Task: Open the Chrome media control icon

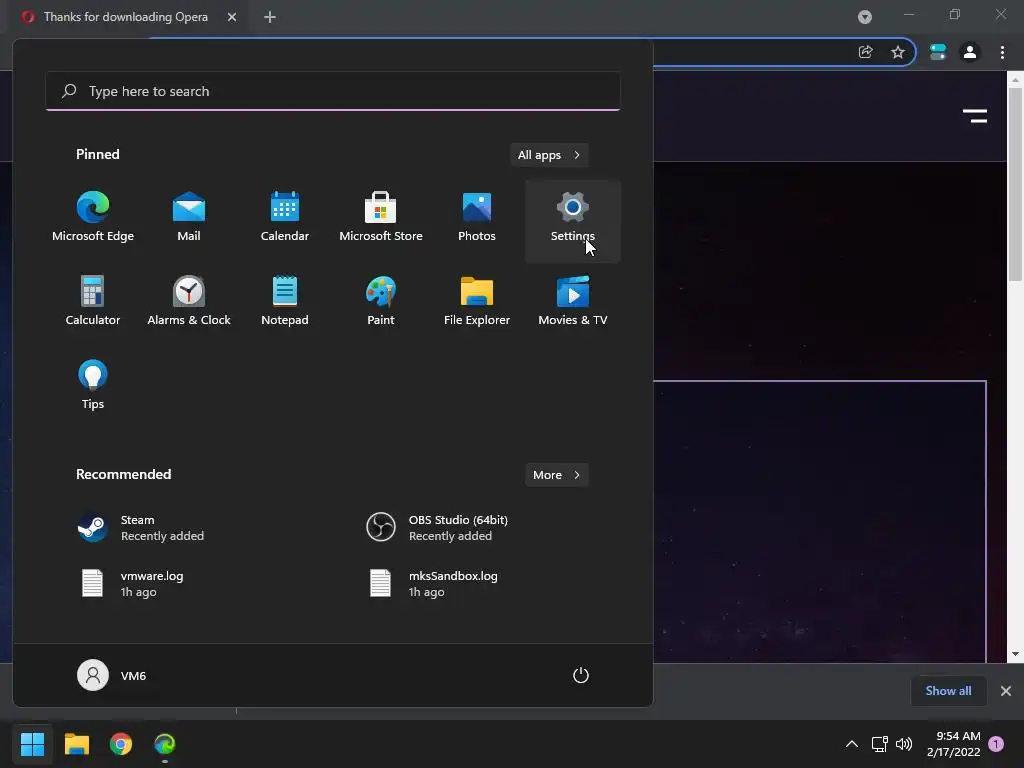Action: (938, 52)
